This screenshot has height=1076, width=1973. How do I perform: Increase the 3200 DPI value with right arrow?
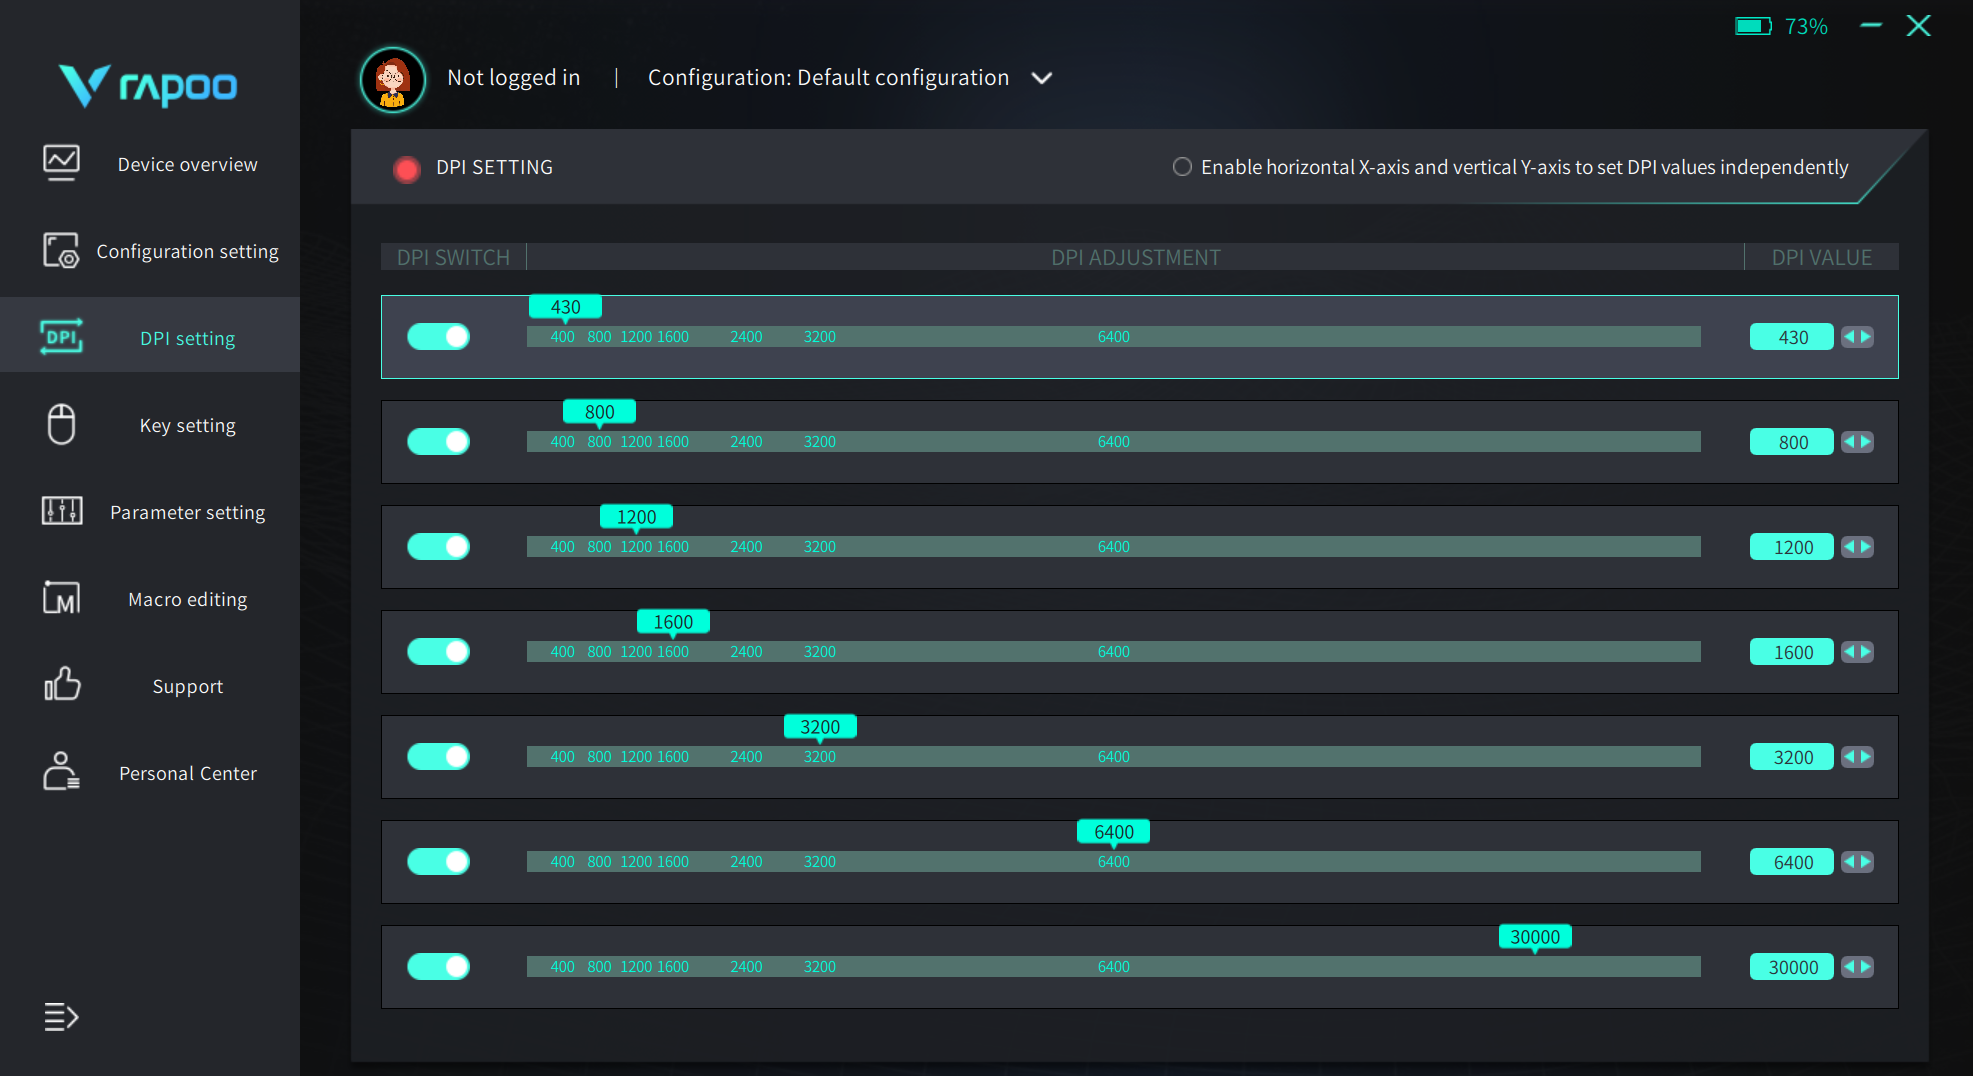pos(1866,757)
